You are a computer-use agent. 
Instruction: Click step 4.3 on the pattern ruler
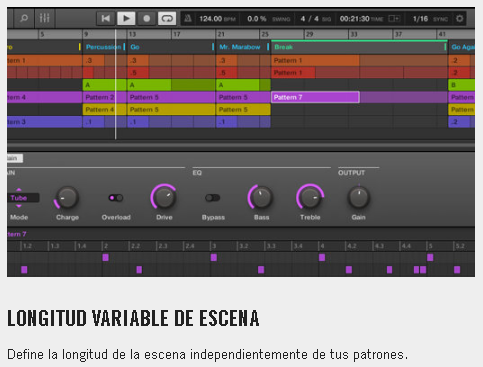coord(379,246)
